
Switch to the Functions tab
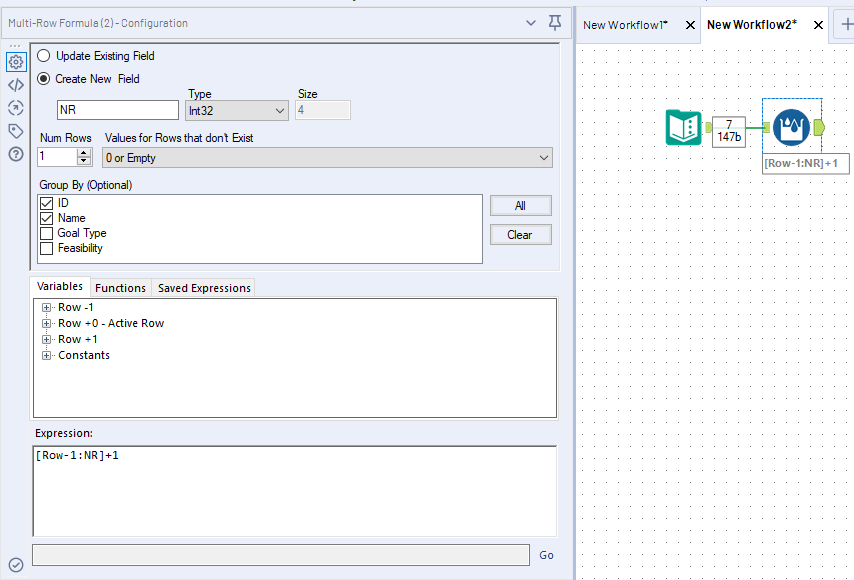[120, 287]
